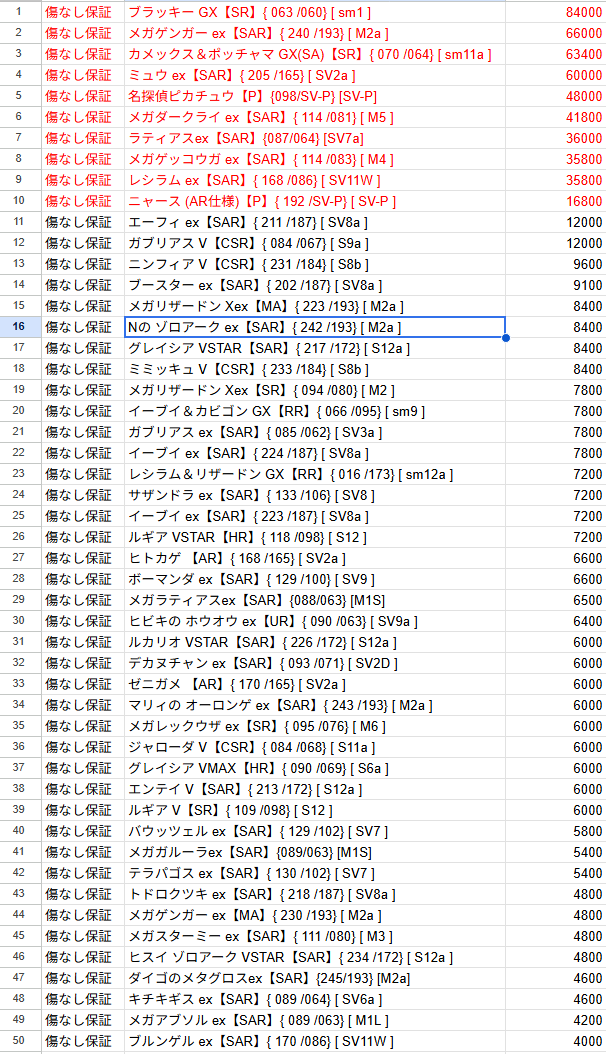Click the 84000 price cell
Viewport: 606px width, 1054px height.
(x=556, y=12)
